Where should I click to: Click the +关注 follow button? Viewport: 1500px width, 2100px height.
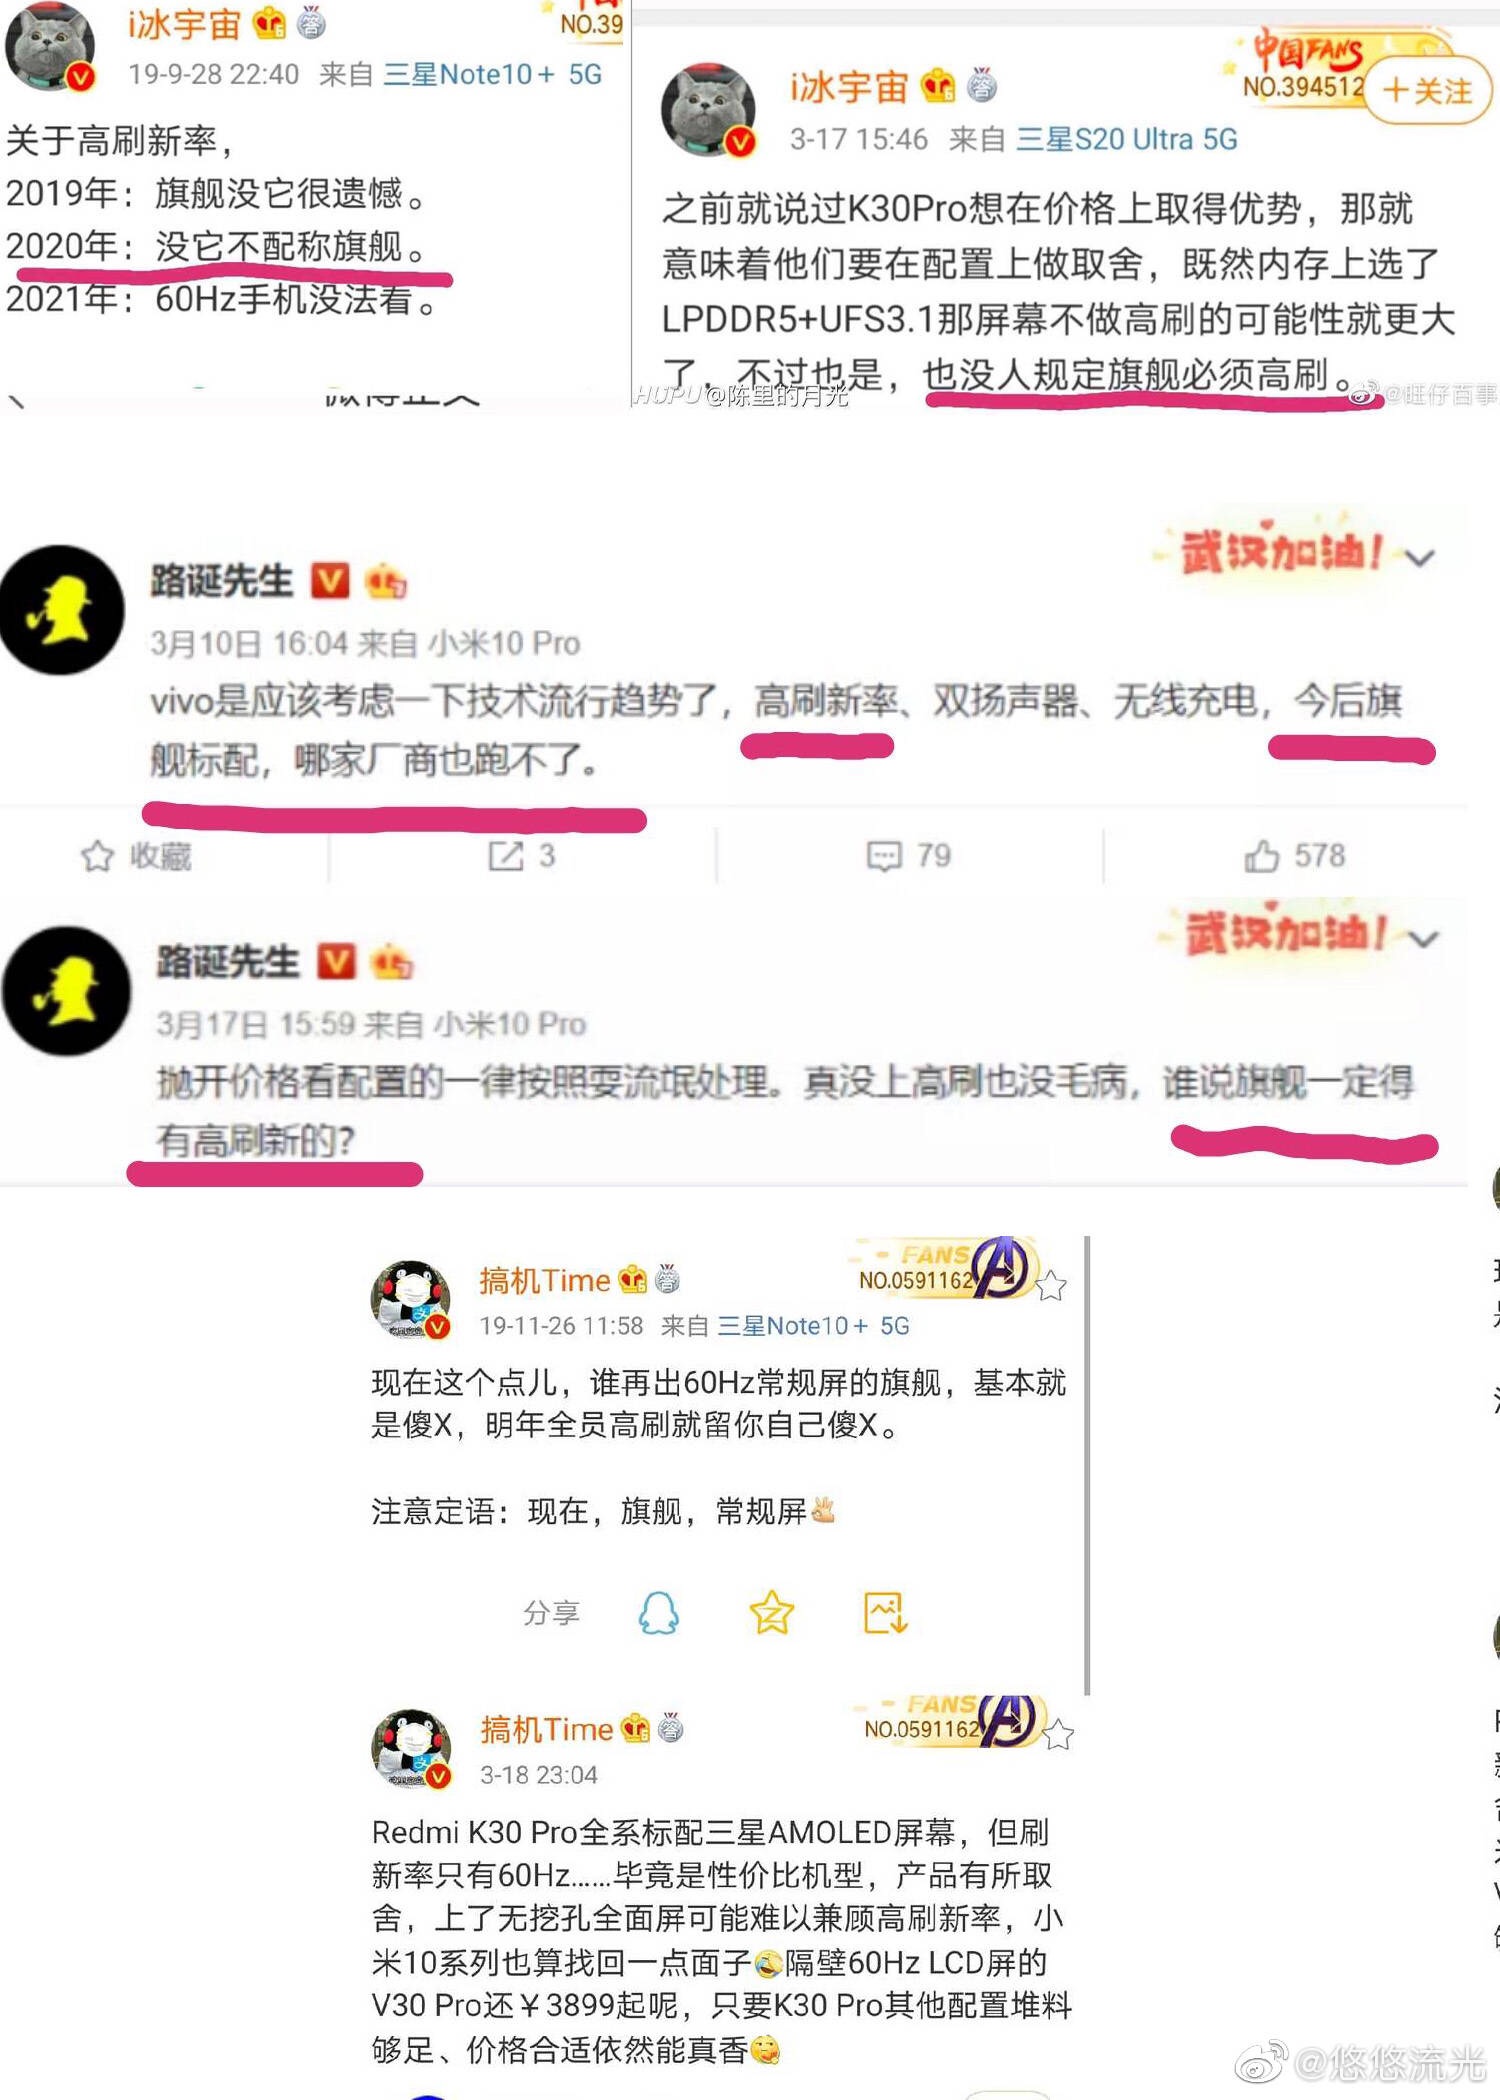[1427, 91]
